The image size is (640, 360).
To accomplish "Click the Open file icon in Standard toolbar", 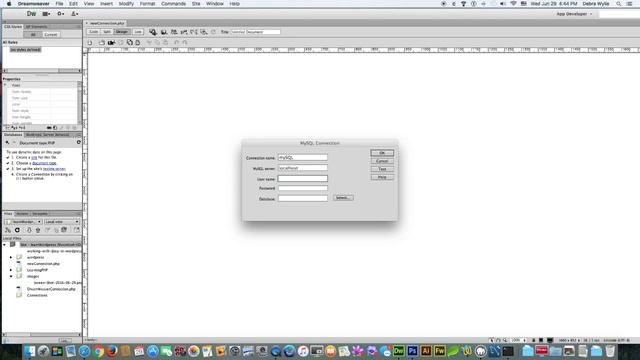I will [101, 42].
